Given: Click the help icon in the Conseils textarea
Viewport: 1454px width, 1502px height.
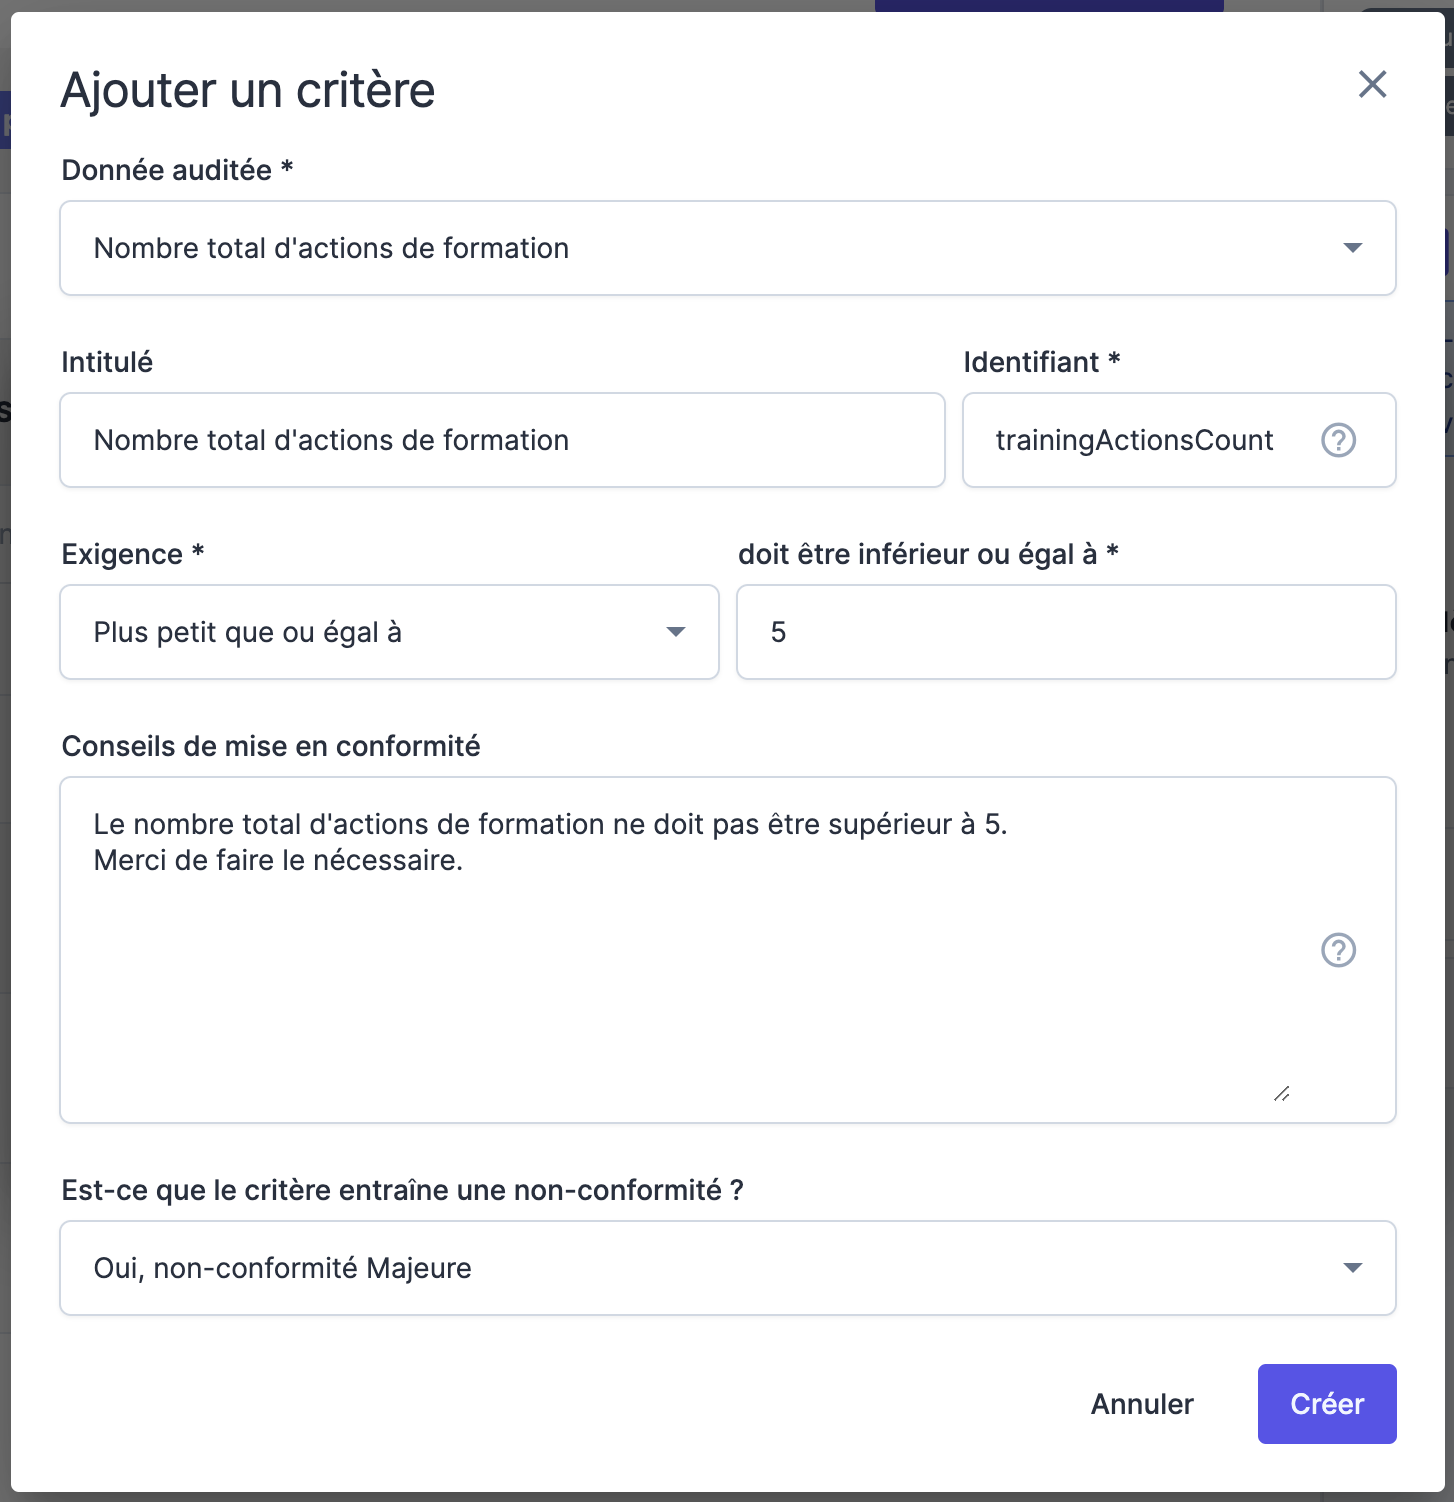Looking at the screenshot, I should (x=1338, y=950).
